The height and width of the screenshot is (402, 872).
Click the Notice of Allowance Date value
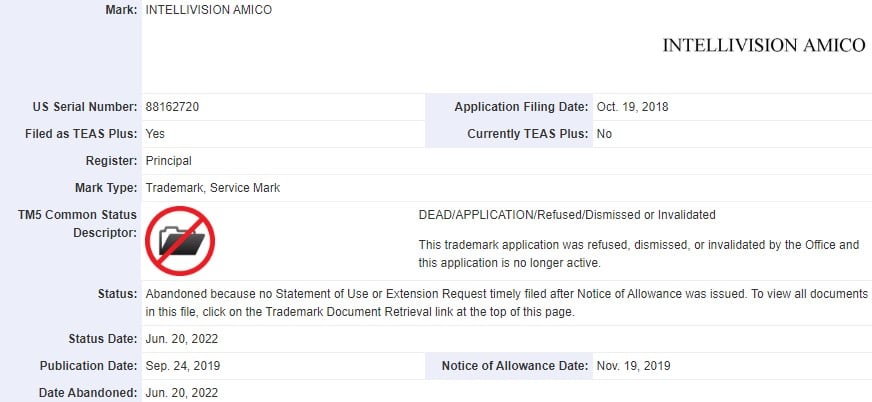pos(633,366)
